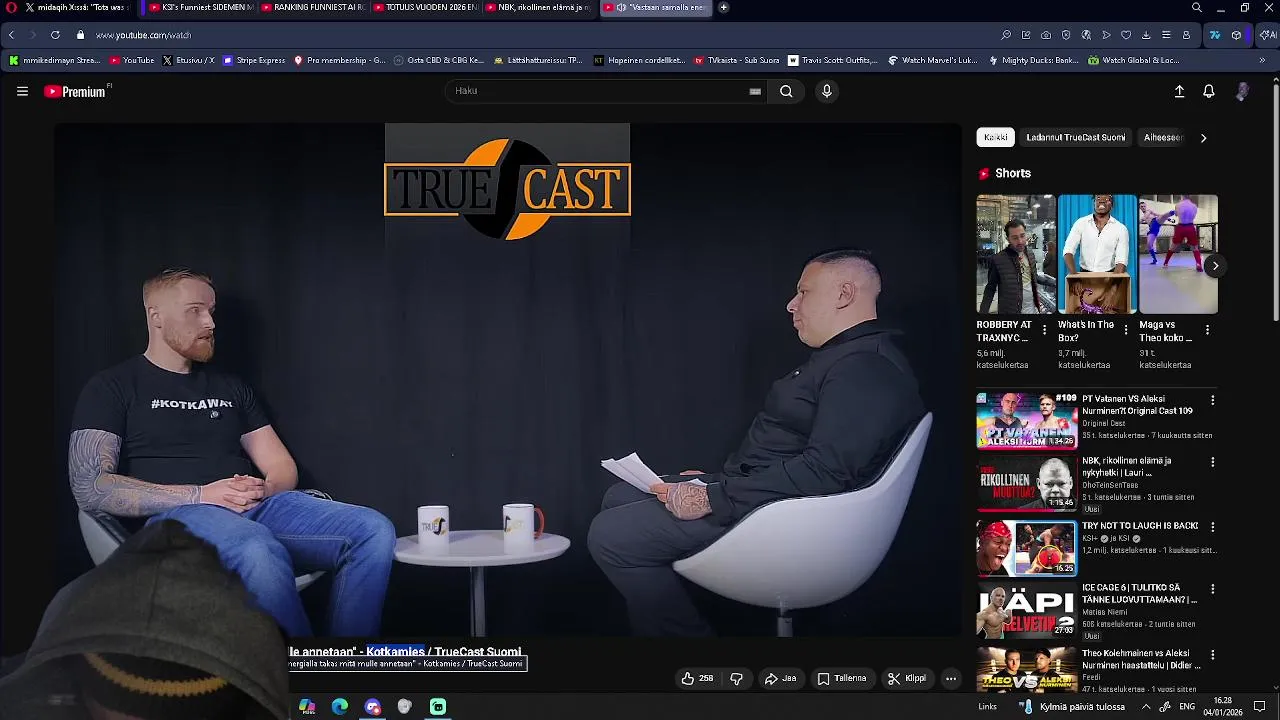
Task: Open more video actions three-dot menu
Action: 951,678
